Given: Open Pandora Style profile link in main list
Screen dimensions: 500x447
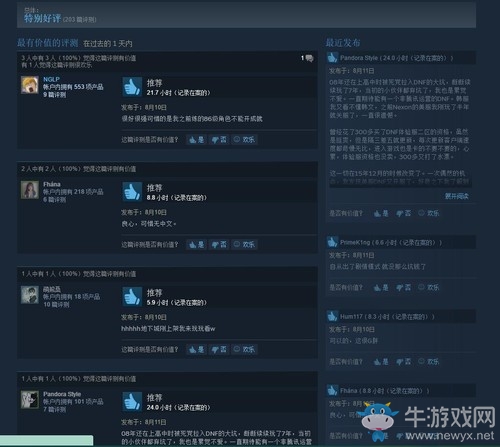Looking at the screenshot, I should 62,394.
